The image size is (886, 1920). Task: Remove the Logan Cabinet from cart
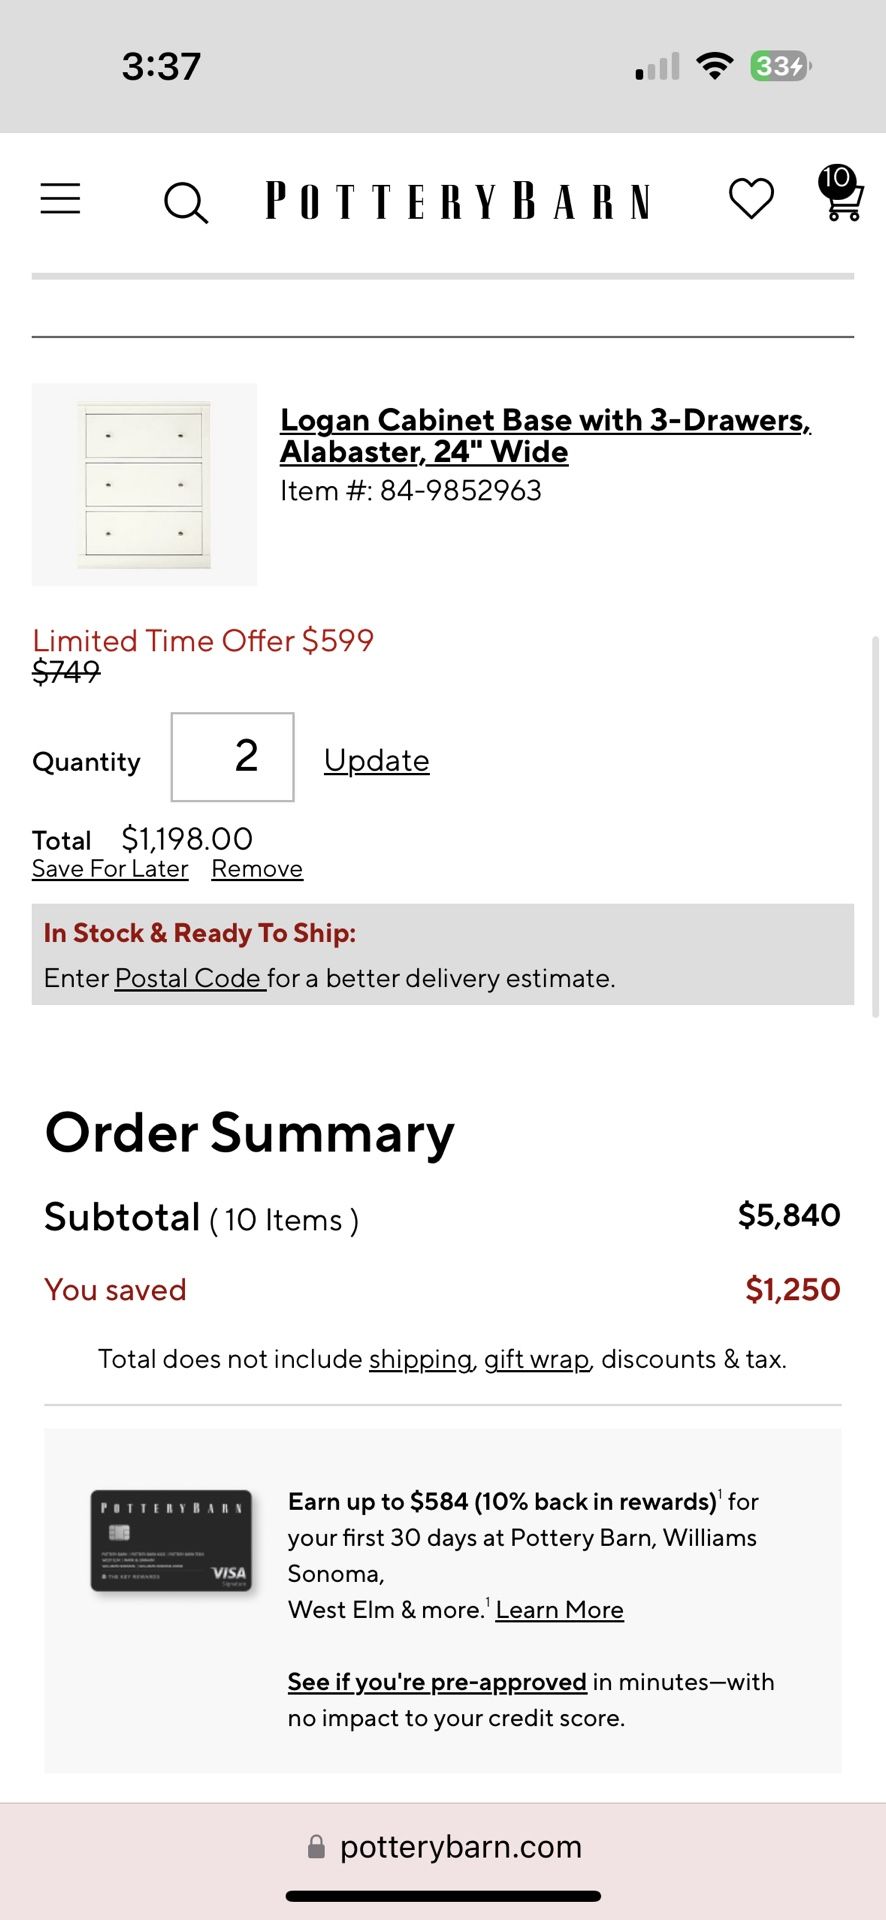point(257,868)
